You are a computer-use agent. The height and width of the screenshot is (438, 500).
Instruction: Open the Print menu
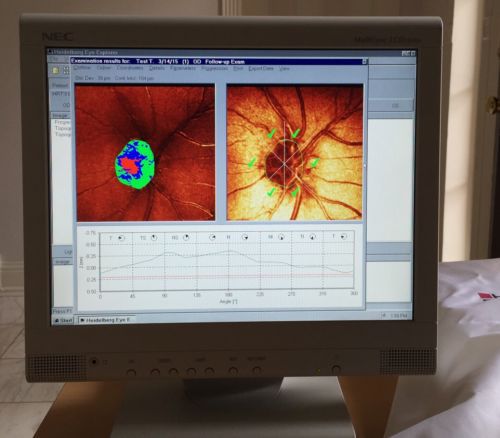click(238, 68)
